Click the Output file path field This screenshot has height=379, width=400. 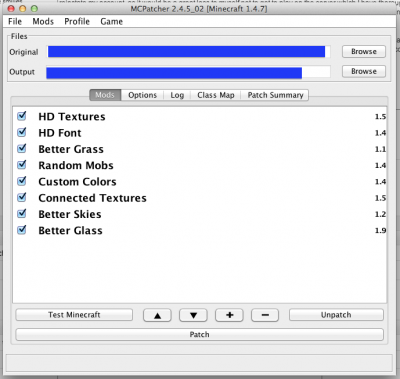pos(188,72)
